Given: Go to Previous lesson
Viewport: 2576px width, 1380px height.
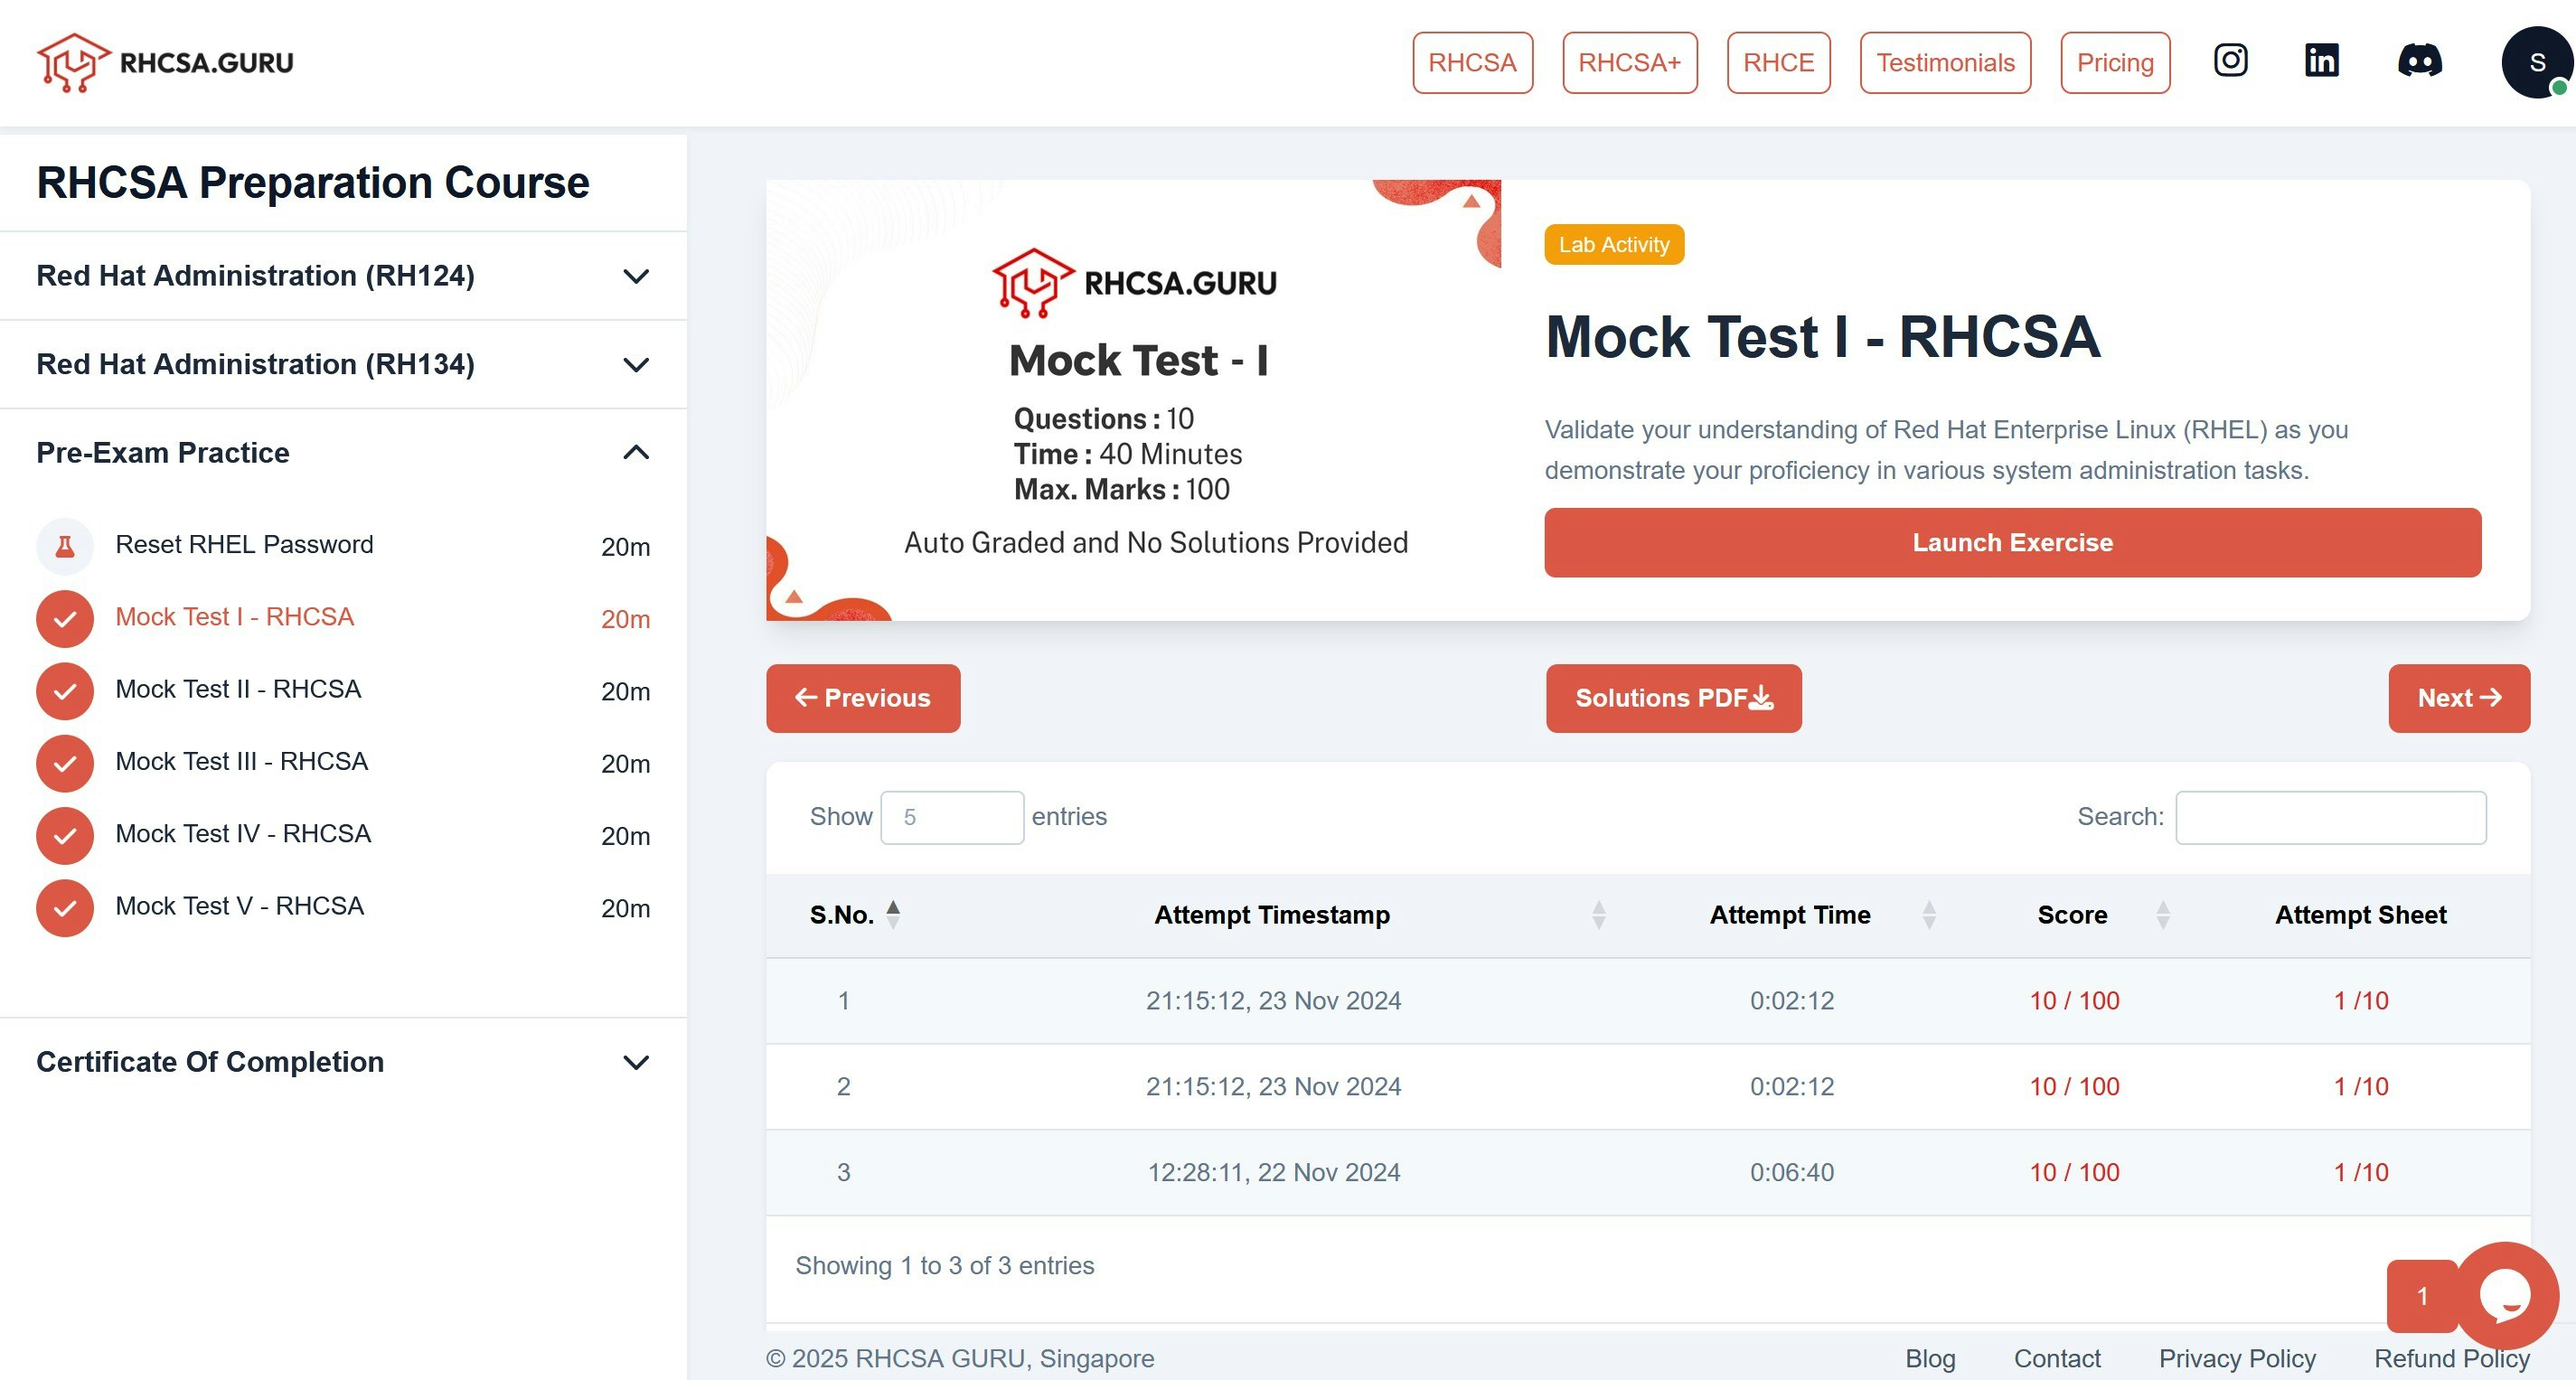Looking at the screenshot, I should (863, 698).
